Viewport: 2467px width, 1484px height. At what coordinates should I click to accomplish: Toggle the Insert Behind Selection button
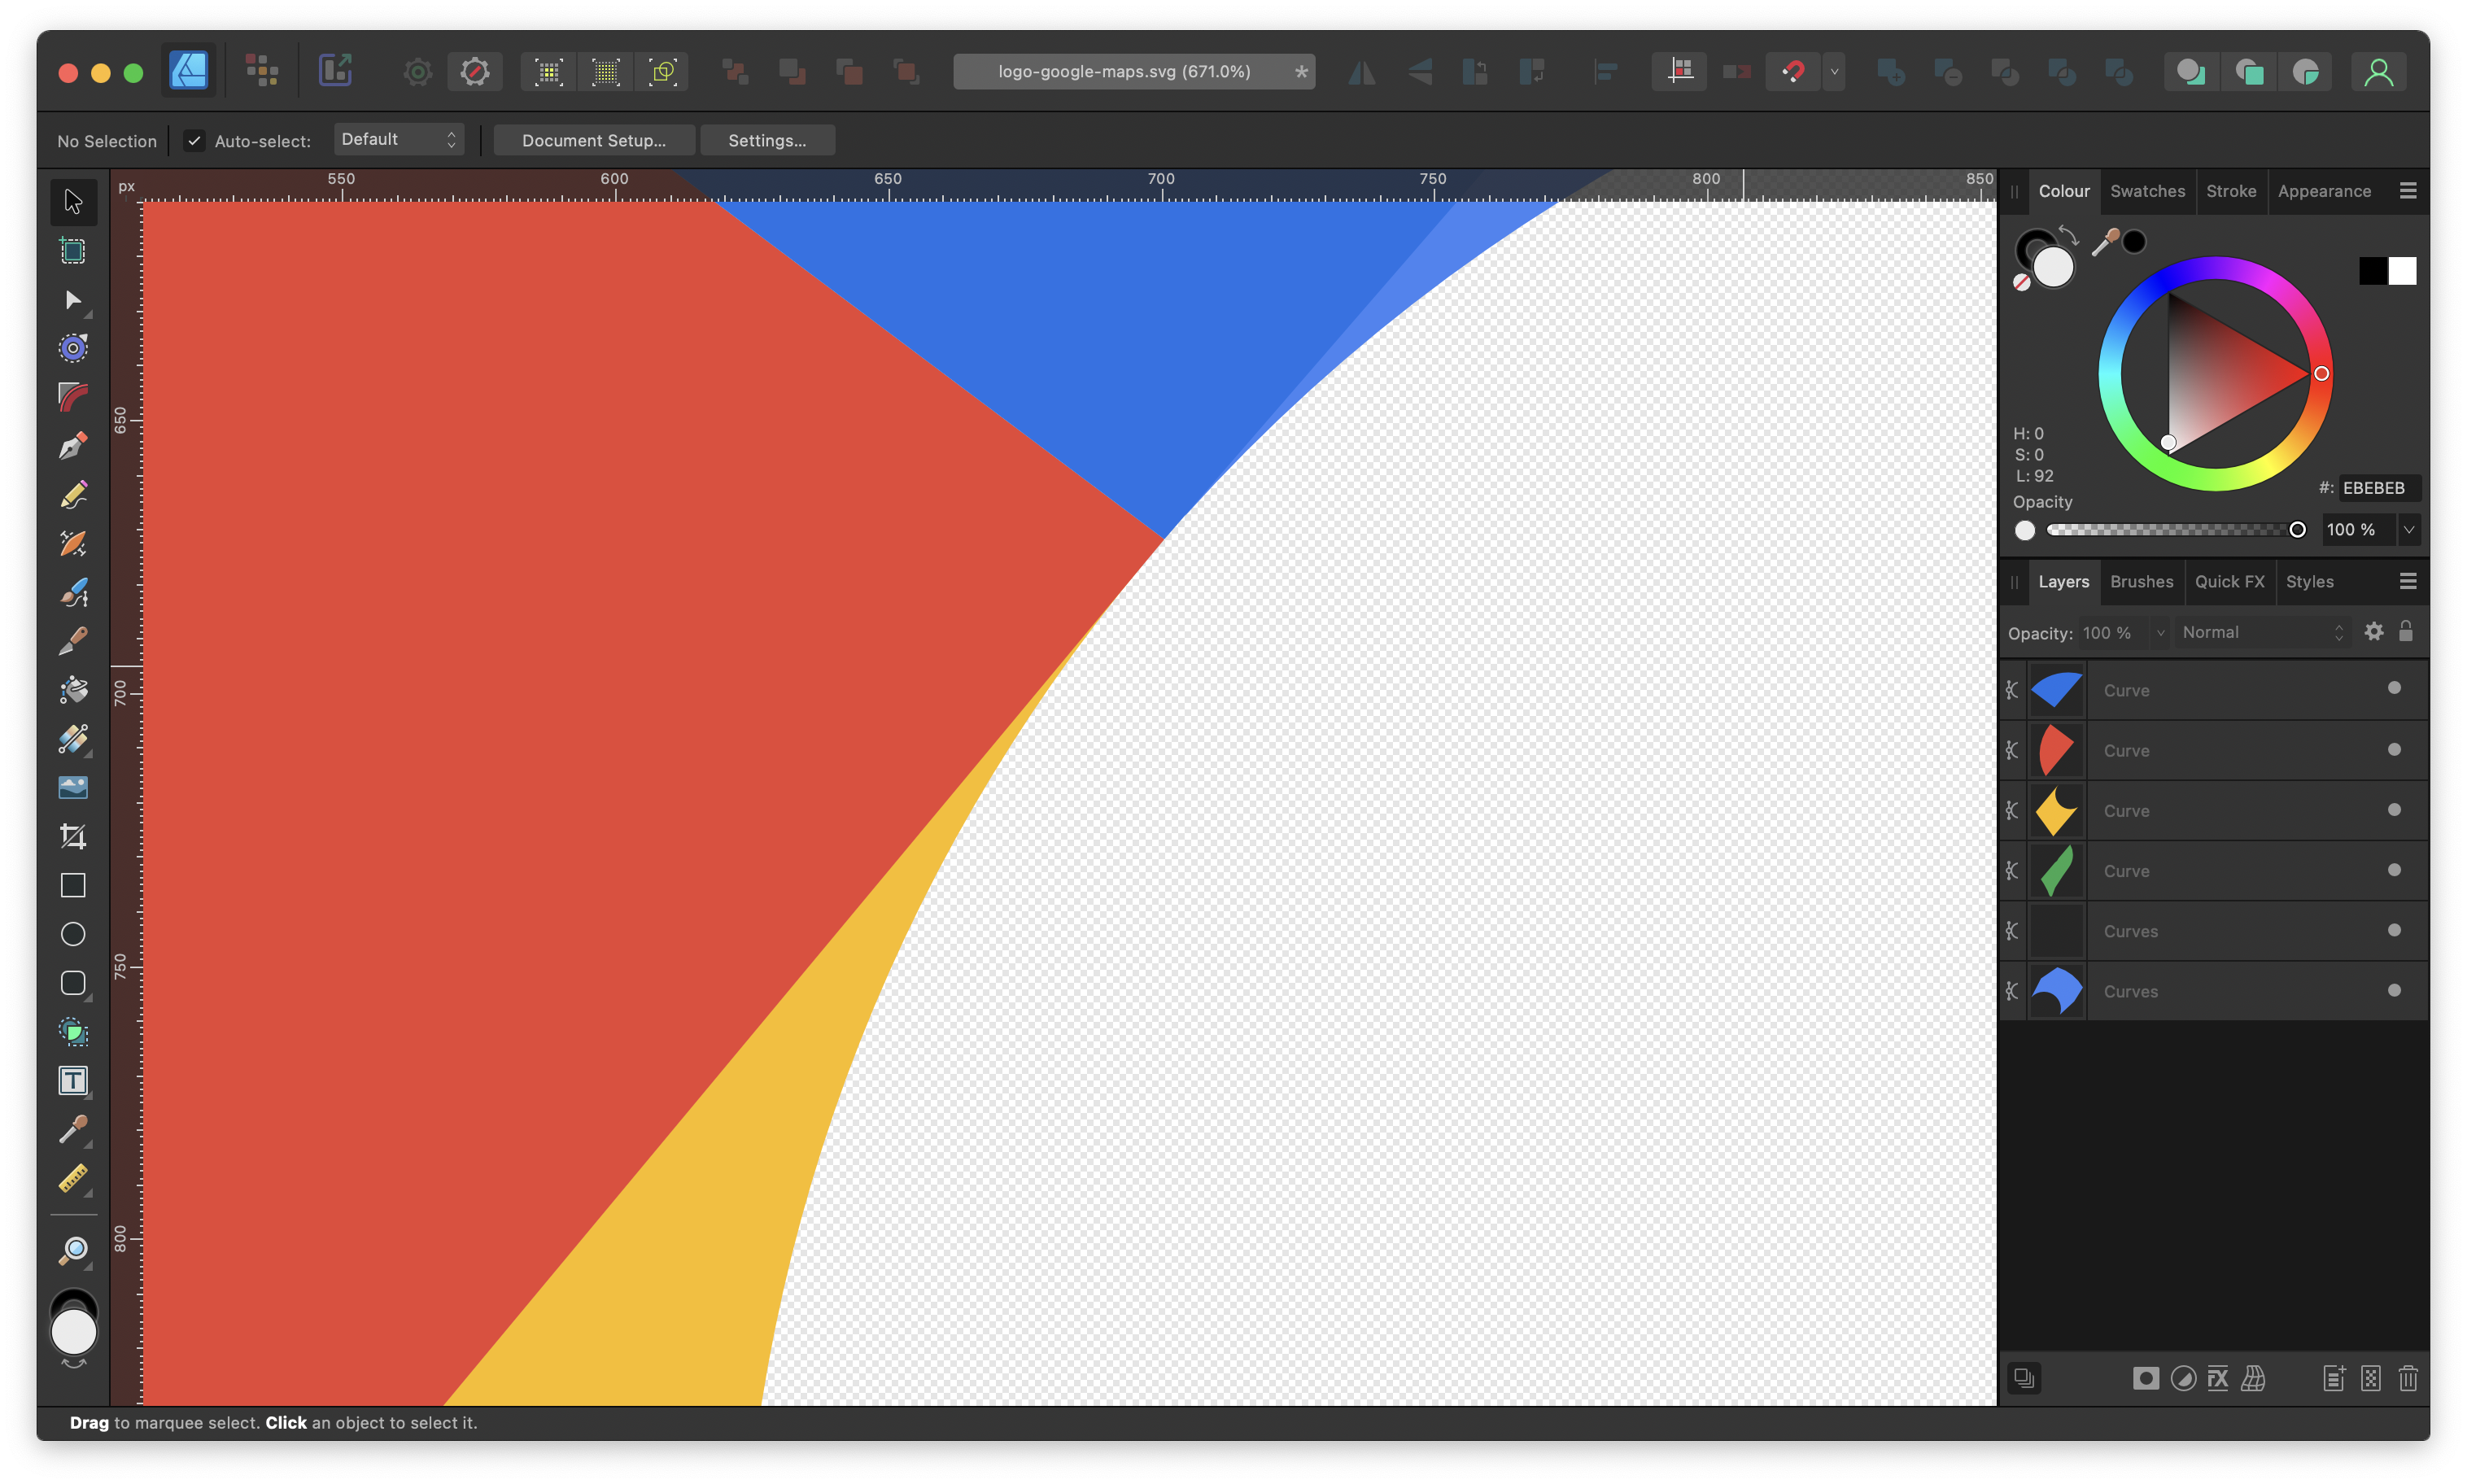pyautogui.click(x=2191, y=72)
